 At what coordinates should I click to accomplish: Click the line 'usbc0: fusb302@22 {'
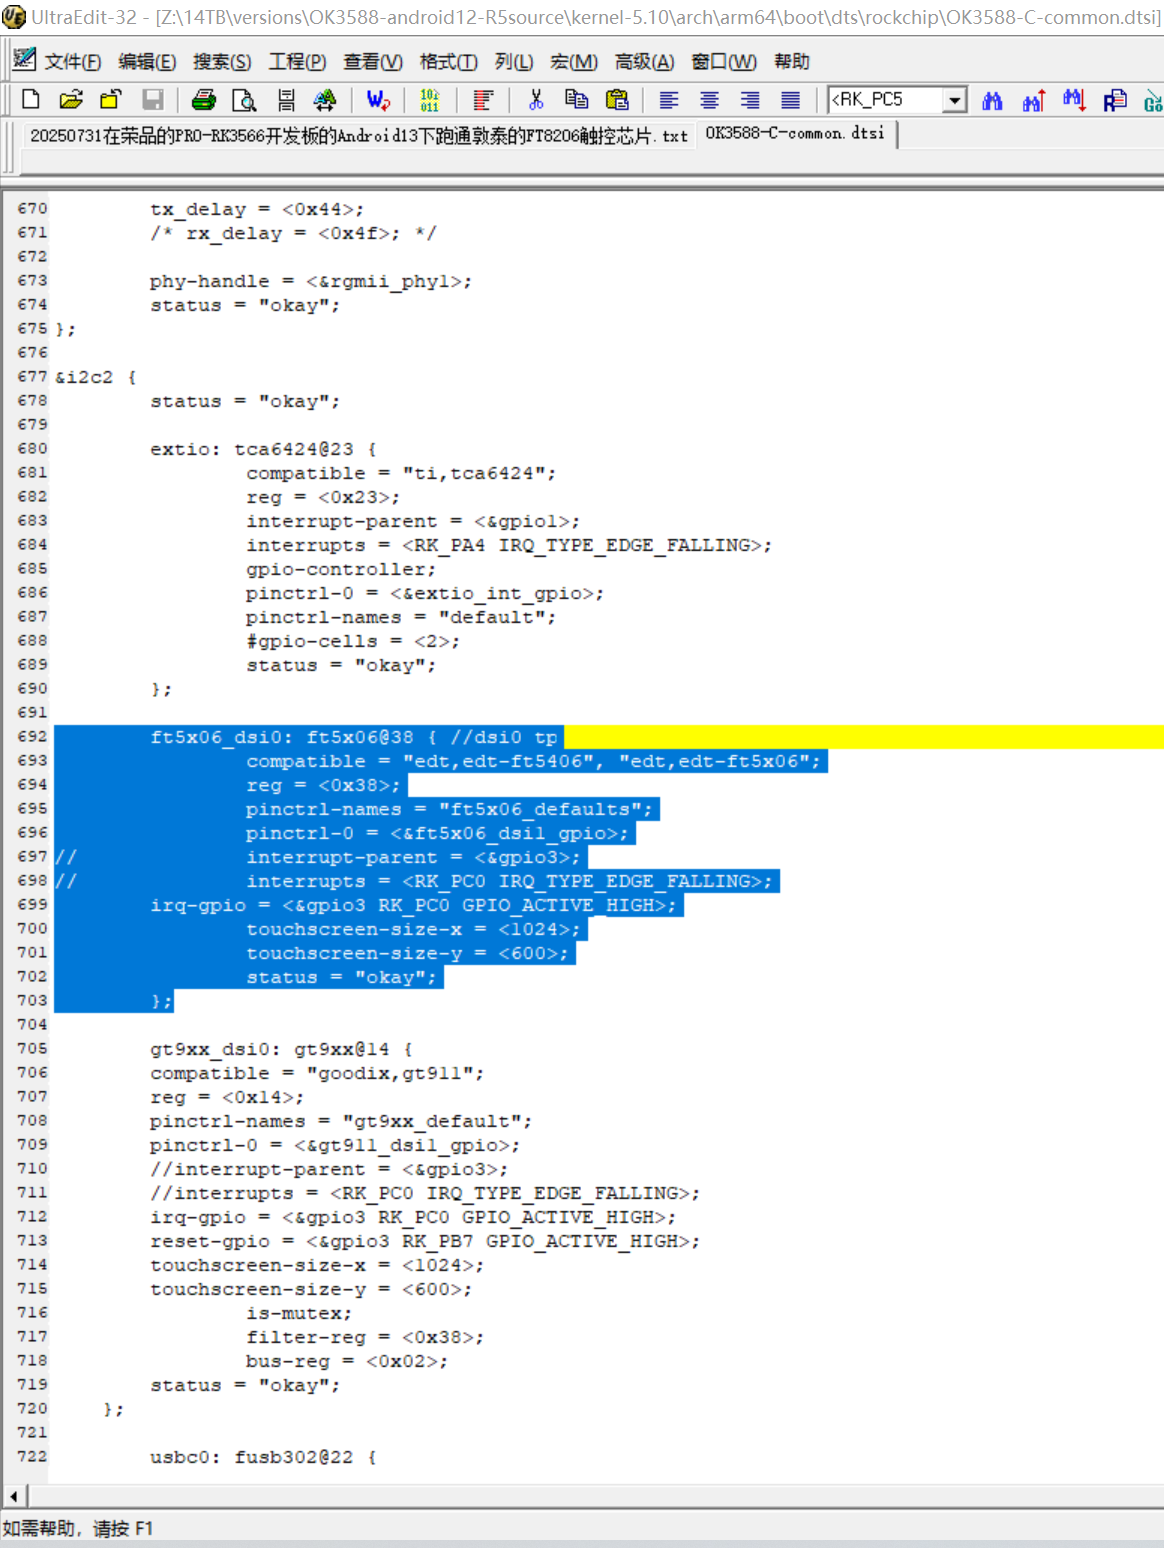coord(263,1457)
